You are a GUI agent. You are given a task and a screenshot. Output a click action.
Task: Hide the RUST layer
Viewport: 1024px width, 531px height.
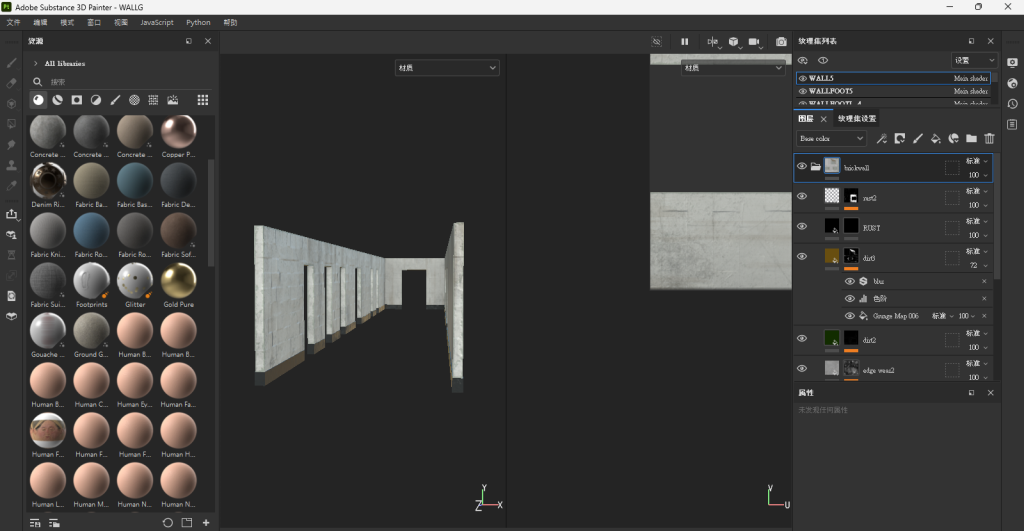[x=802, y=227]
